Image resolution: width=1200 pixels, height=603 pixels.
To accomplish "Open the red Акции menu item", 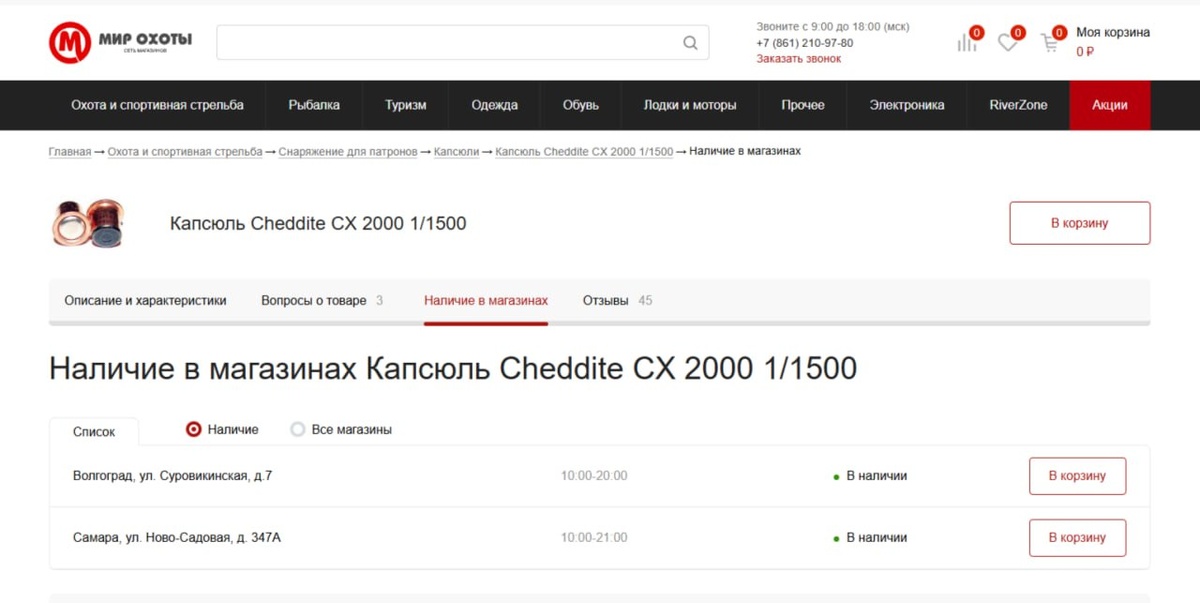I will point(1110,105).
